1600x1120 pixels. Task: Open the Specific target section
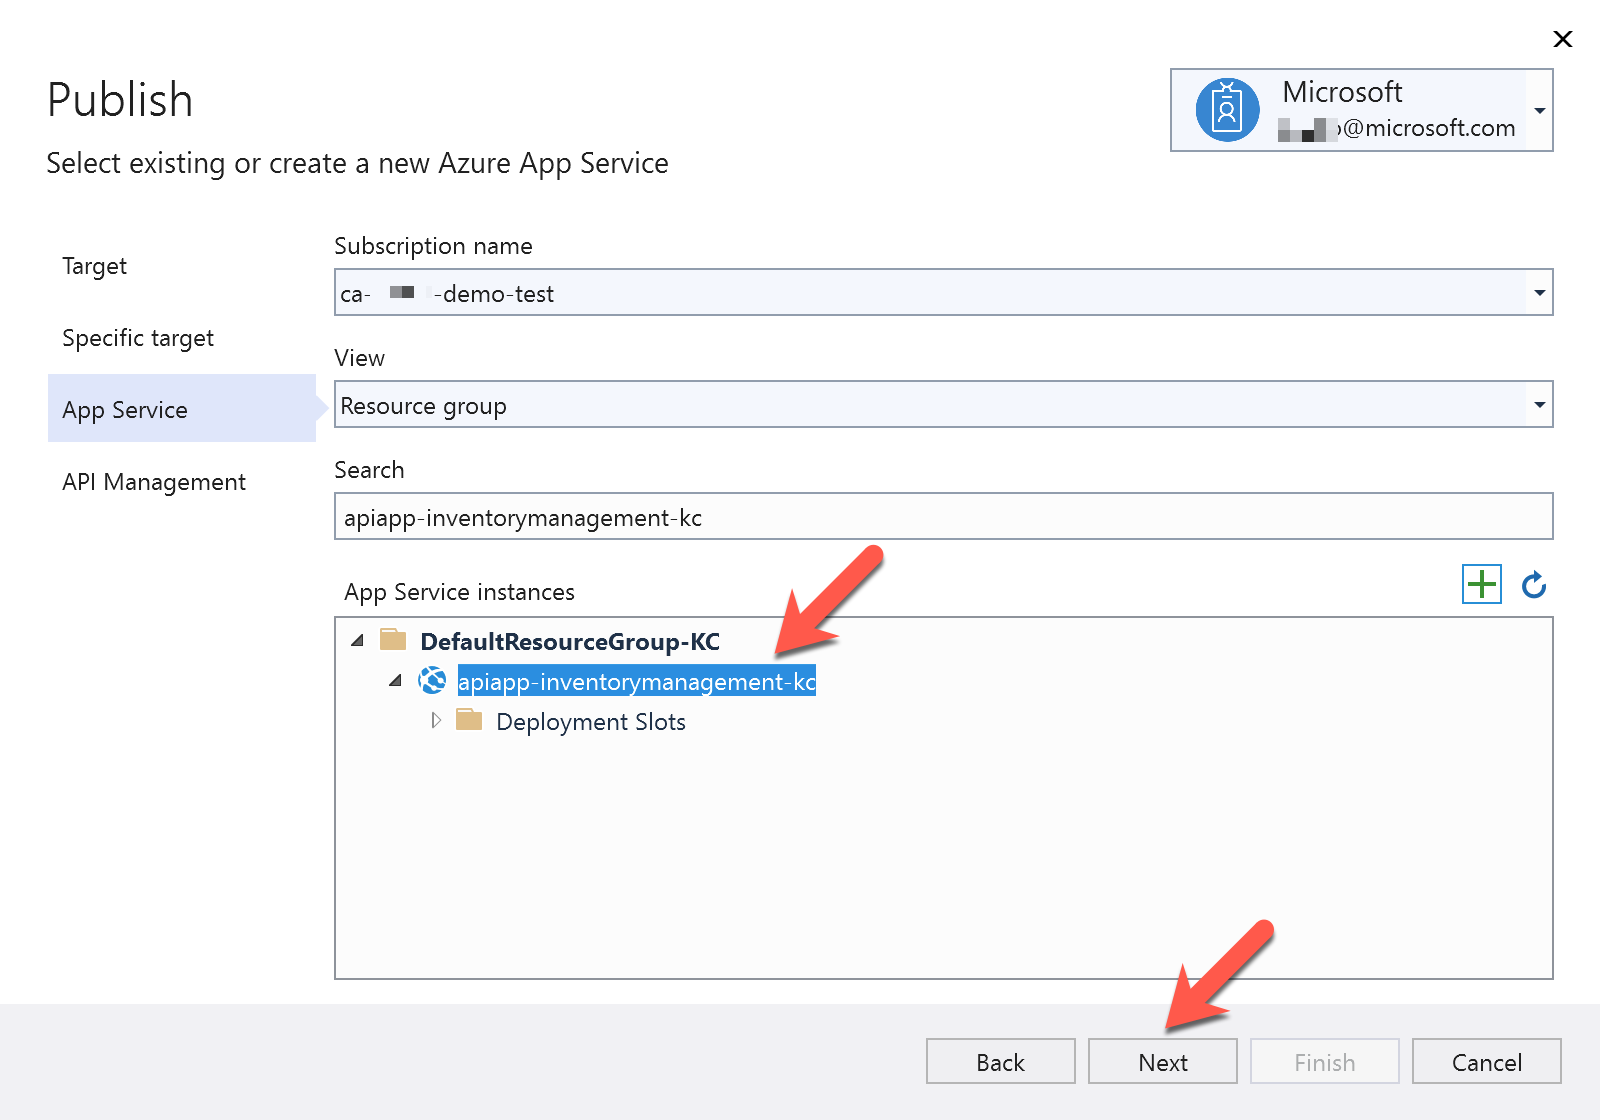pyautogui.click(x=138, y=338)
